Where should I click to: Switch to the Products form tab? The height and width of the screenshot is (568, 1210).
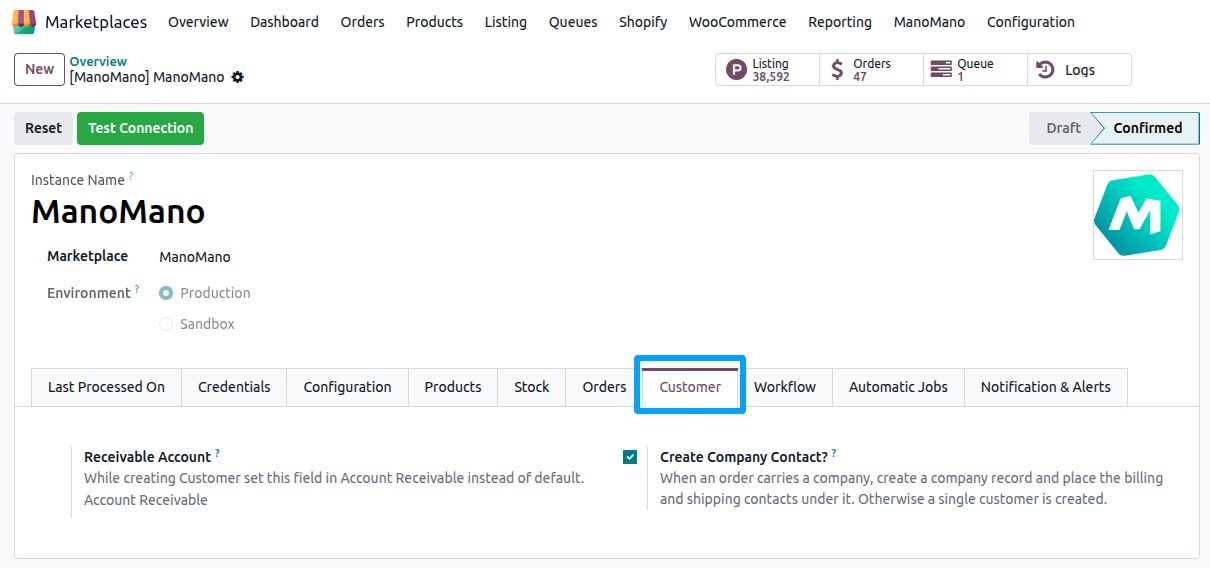tap(453, 387)
